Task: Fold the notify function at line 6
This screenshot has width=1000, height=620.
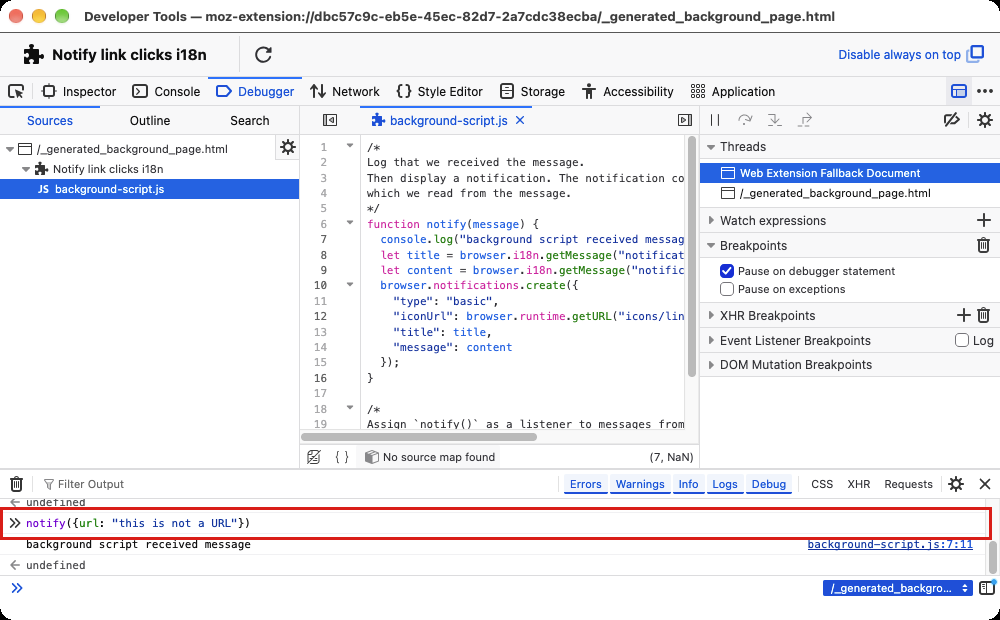Action: (x=349, y=223)
